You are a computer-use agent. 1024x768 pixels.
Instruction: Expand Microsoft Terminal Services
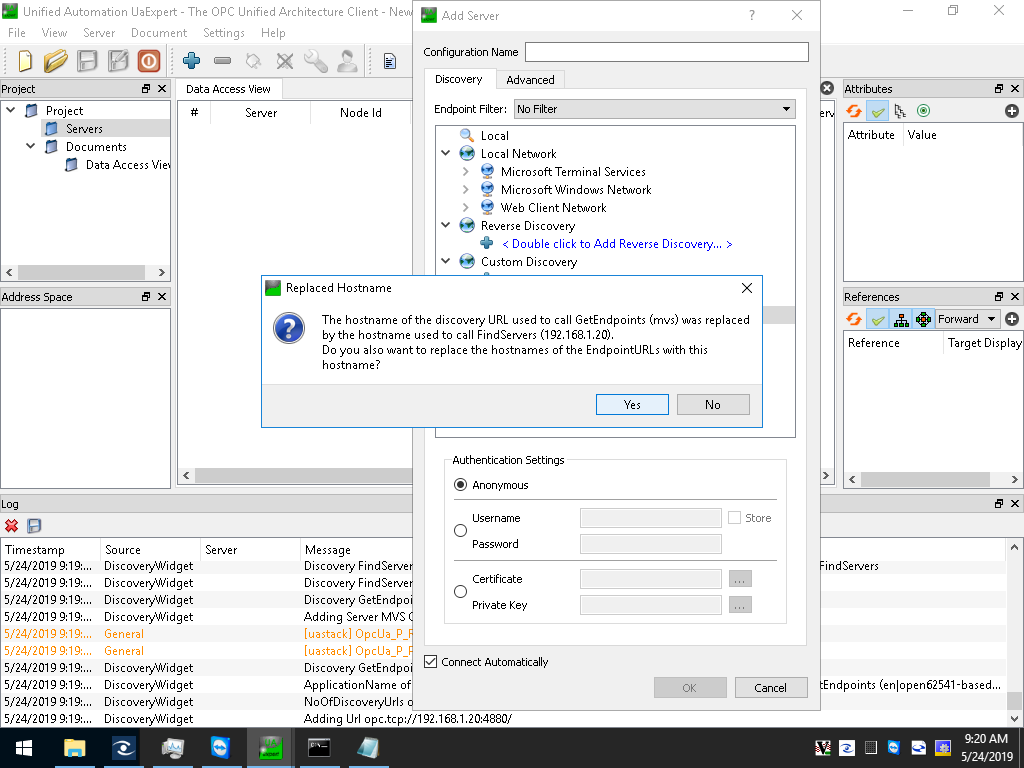coord(465,171)
